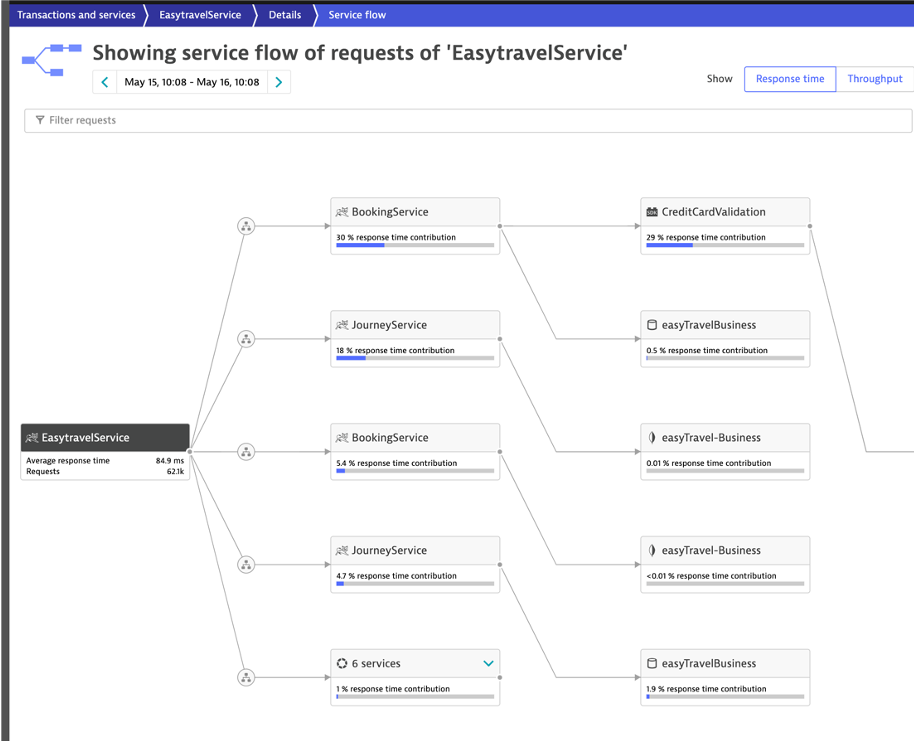This screenshot has width=914, height=741.
Task: Click the CreditCardValidation service icon
Action: pyautogui.click(x=652, y=212)
